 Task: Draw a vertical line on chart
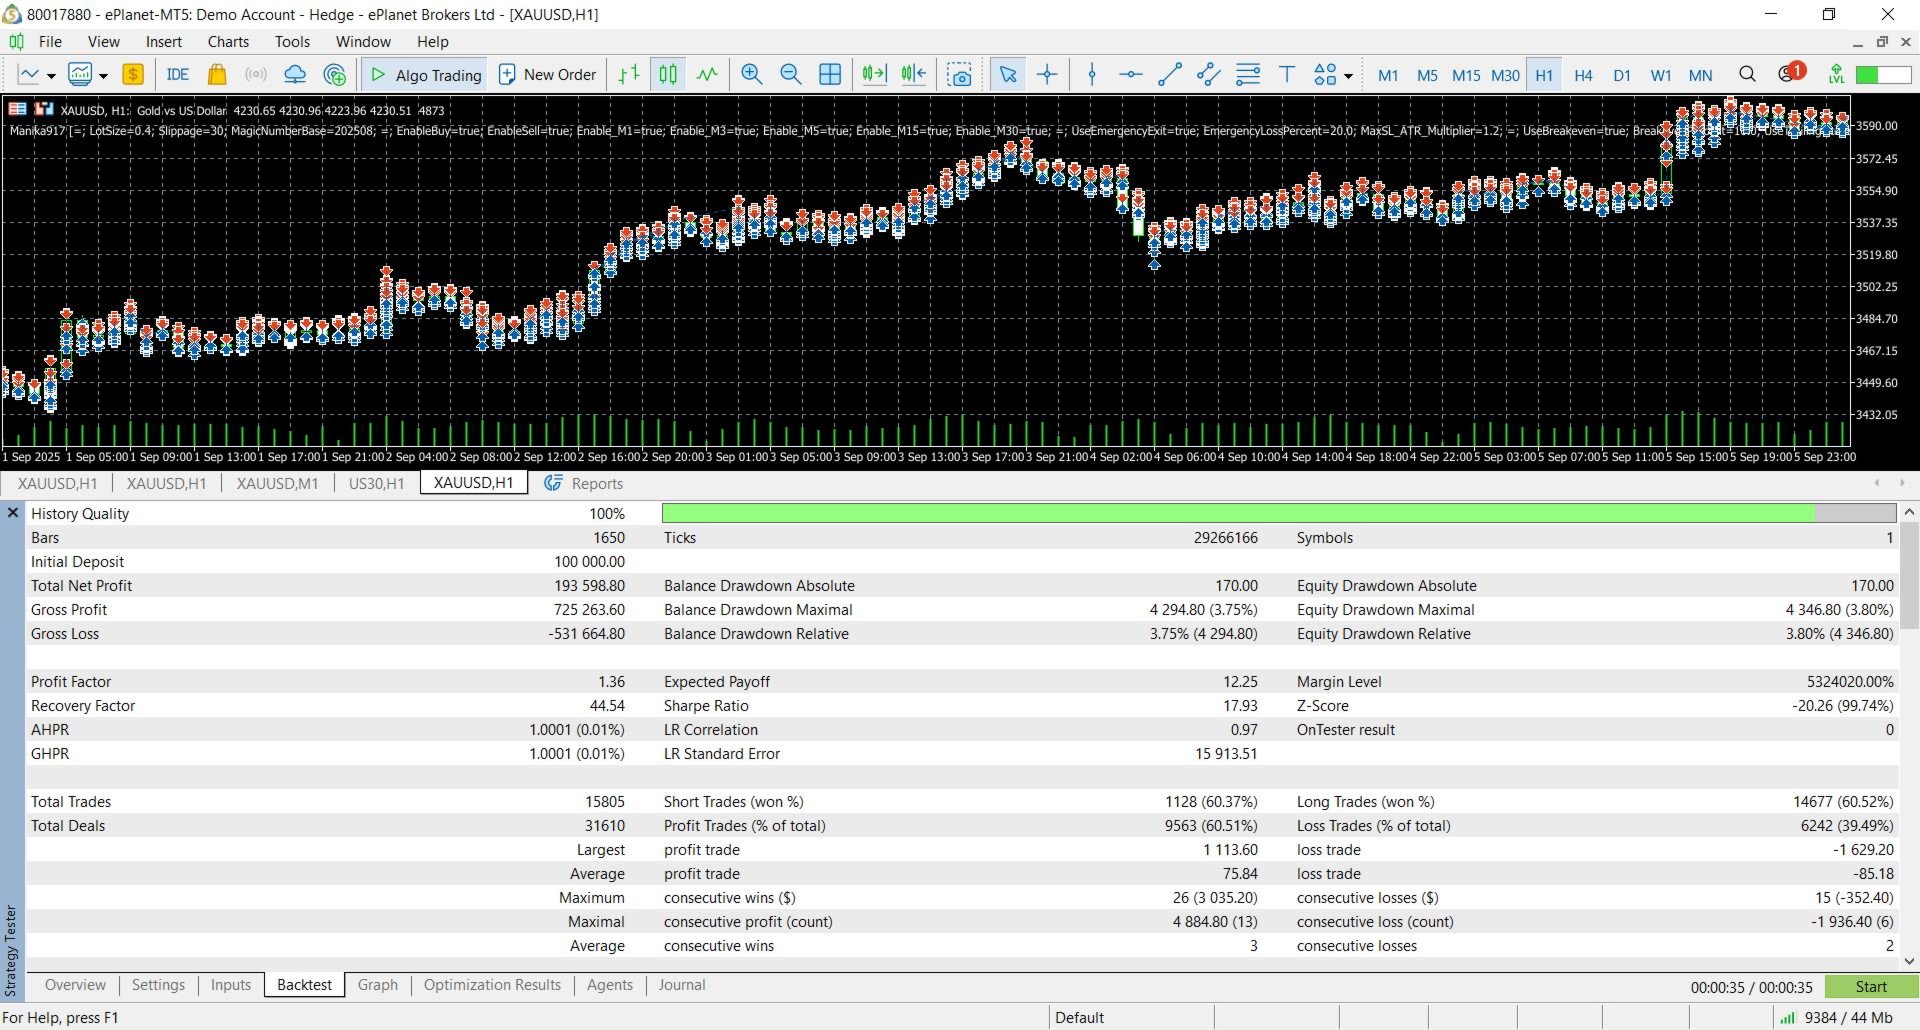(1092, 75)
